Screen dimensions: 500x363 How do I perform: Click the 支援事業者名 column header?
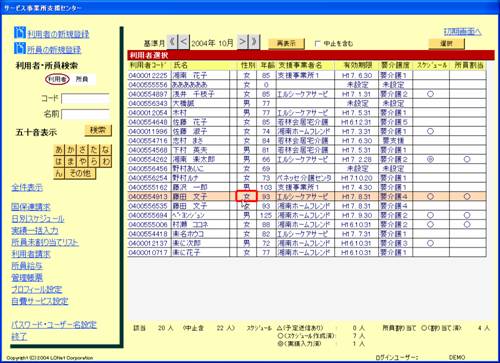click(x=300, y=65)
